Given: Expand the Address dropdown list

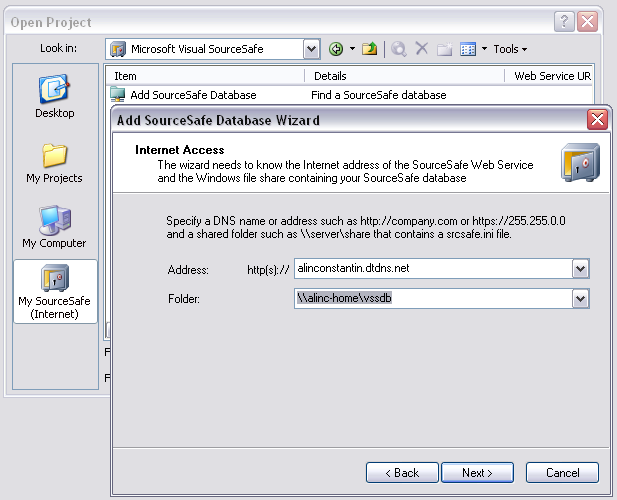Looking at the screenshot, I should [x=580, y=269].
